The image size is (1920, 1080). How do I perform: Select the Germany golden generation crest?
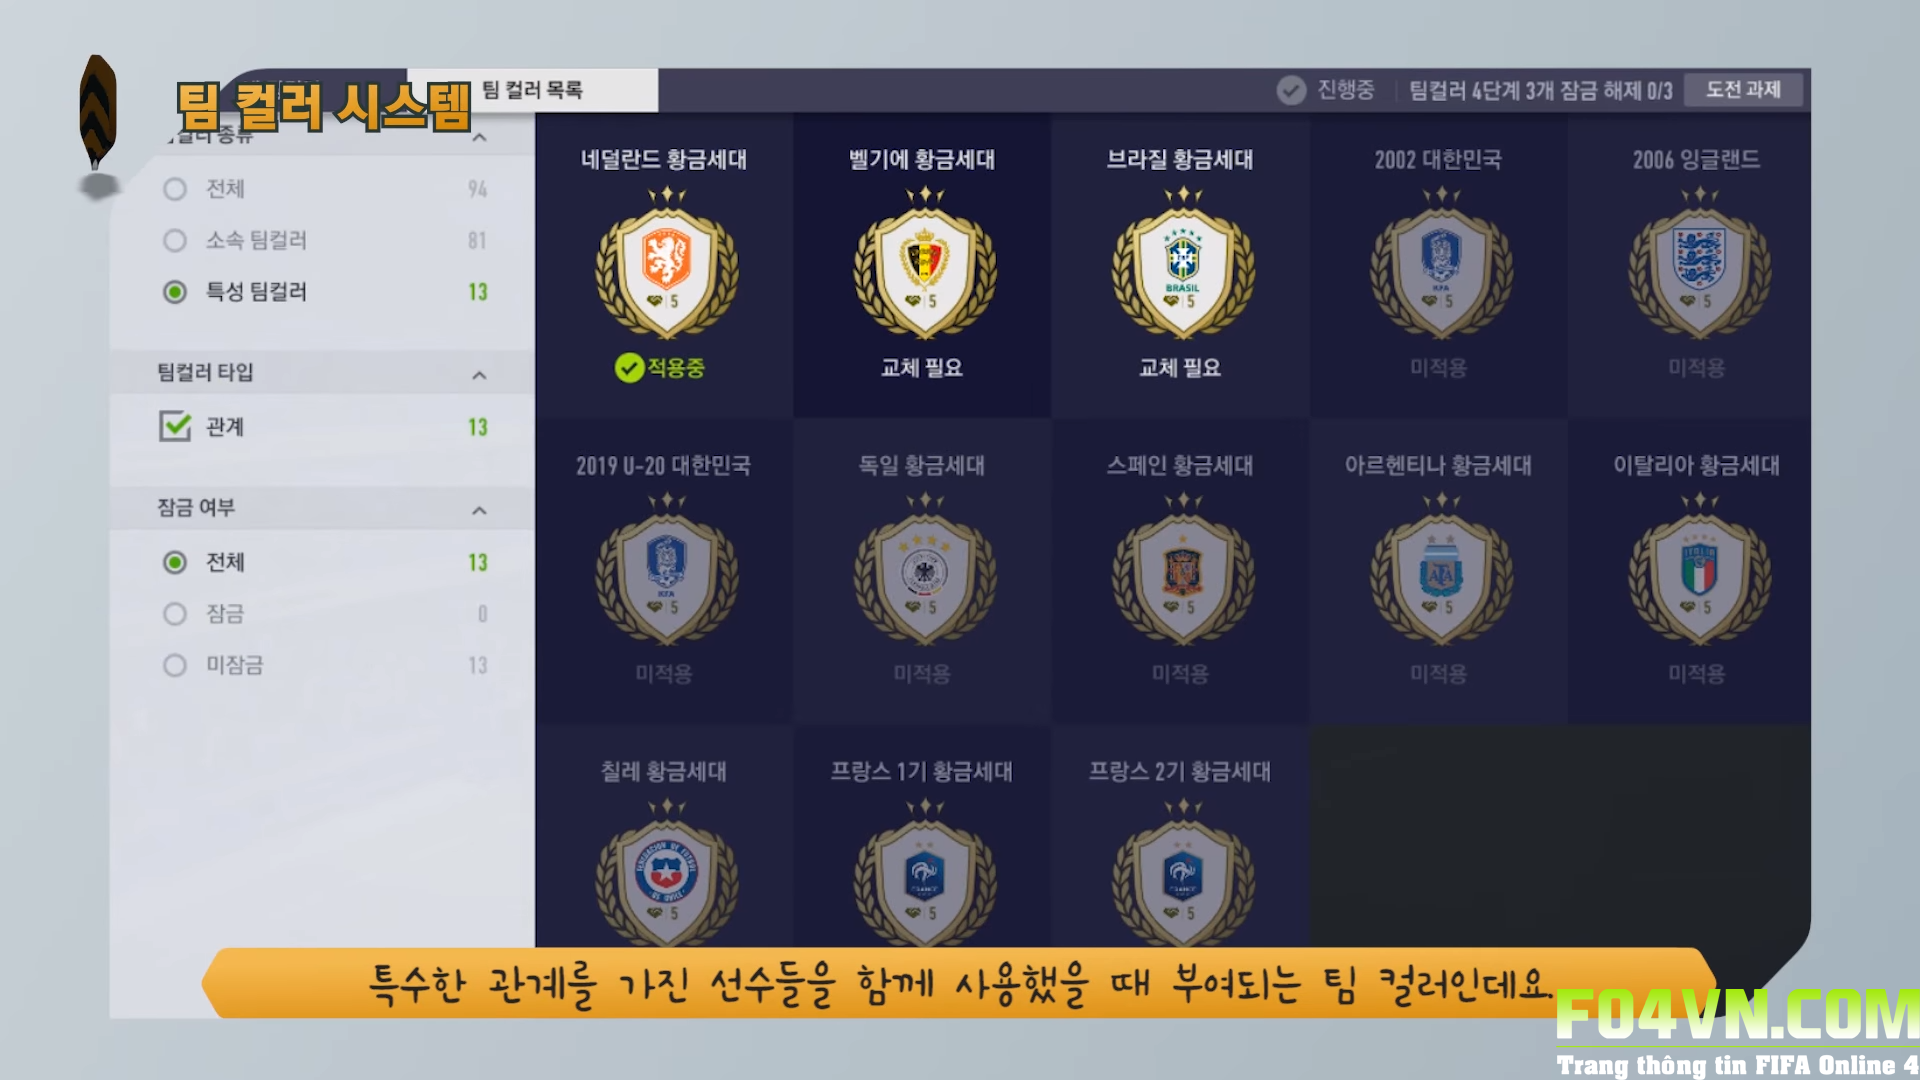tap(924, 570)
